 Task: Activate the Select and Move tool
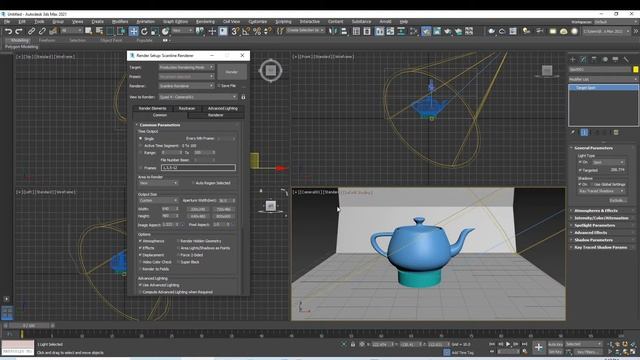coord(133,31)
